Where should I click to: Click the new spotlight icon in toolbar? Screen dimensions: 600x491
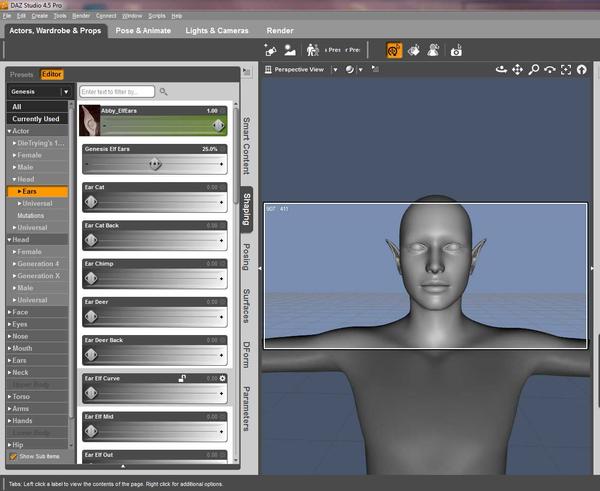coord(270,50)
